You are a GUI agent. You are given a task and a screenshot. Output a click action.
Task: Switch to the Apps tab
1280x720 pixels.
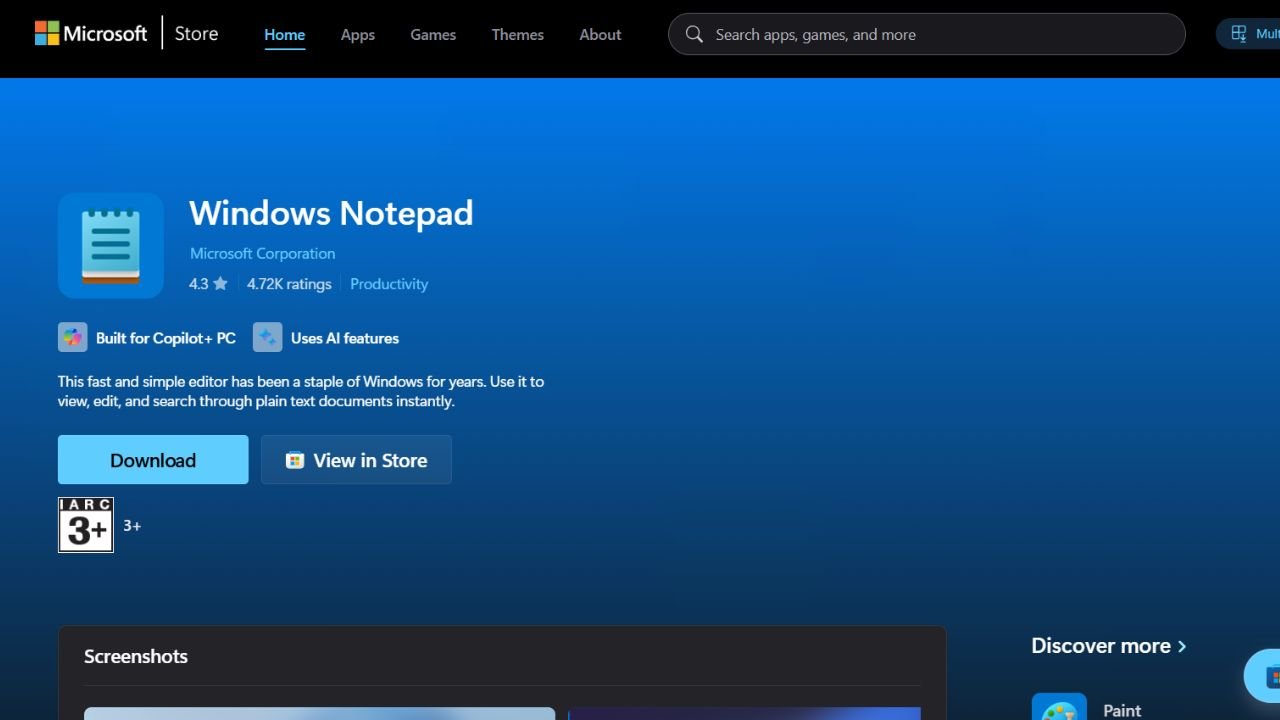coord(358,34)
